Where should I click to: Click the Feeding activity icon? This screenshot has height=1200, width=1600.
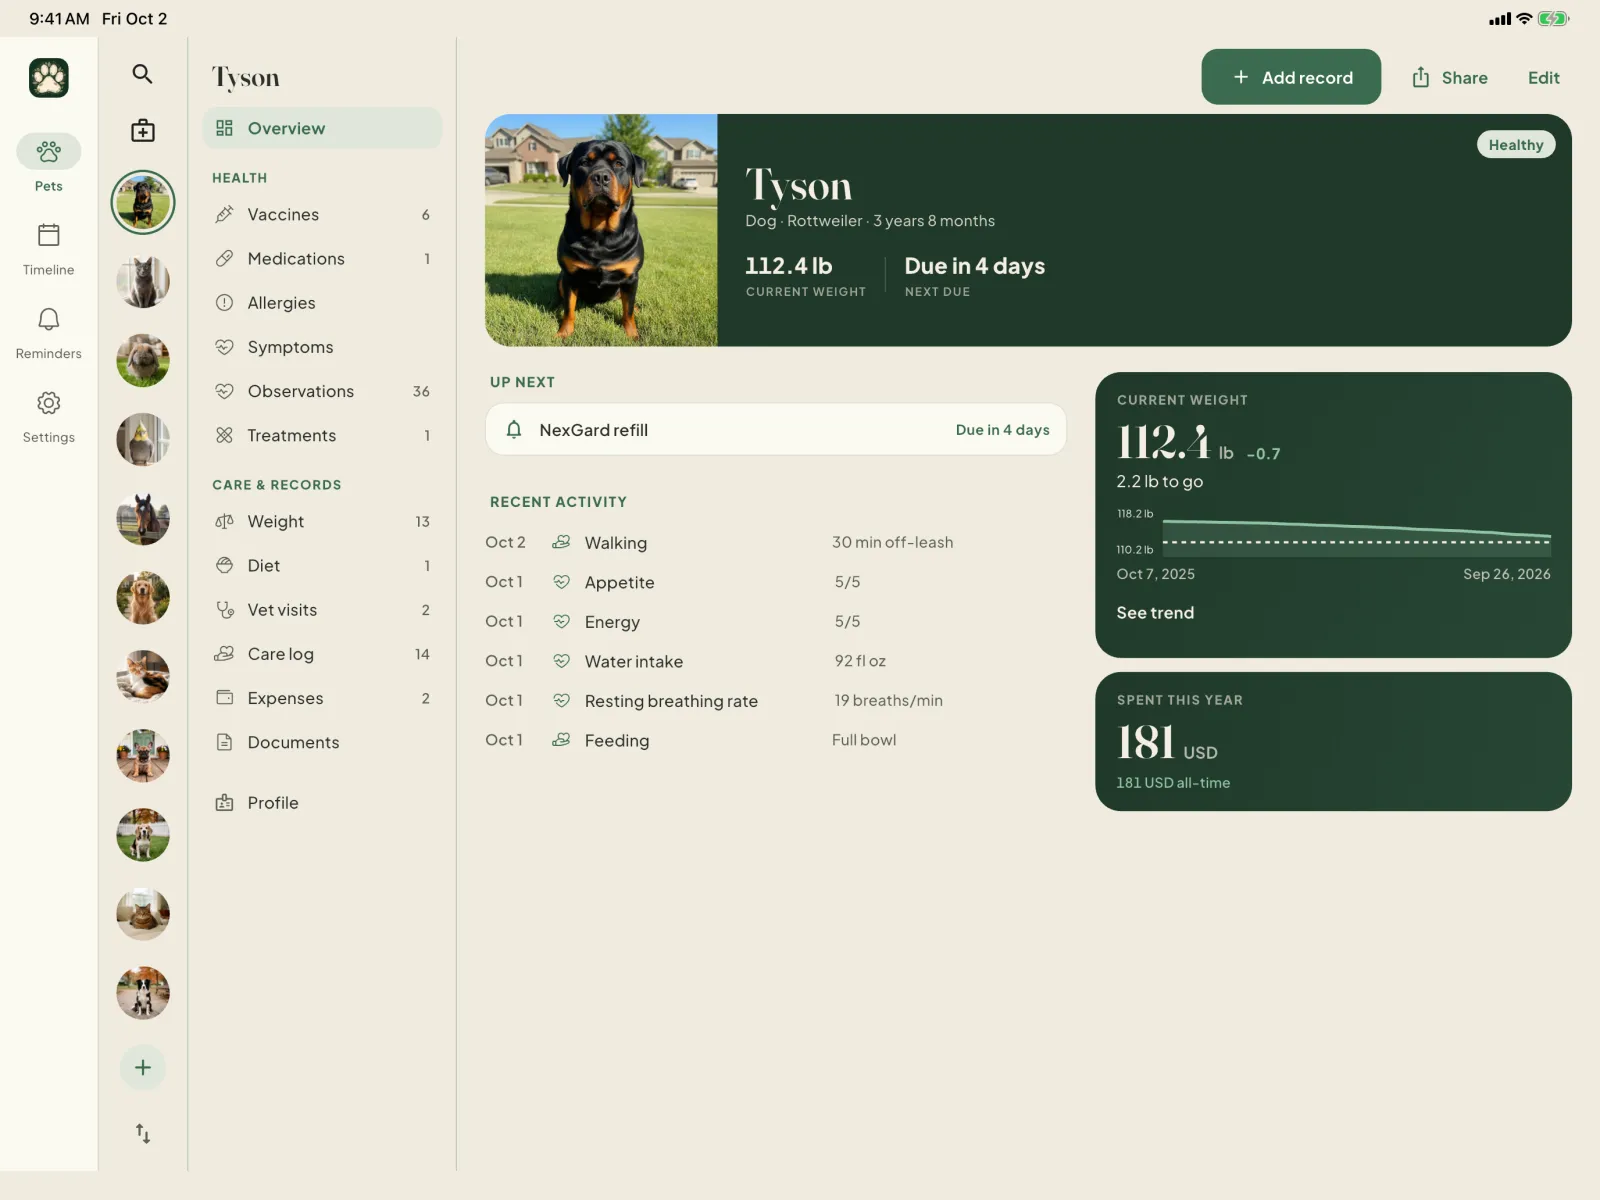(562, 739)
